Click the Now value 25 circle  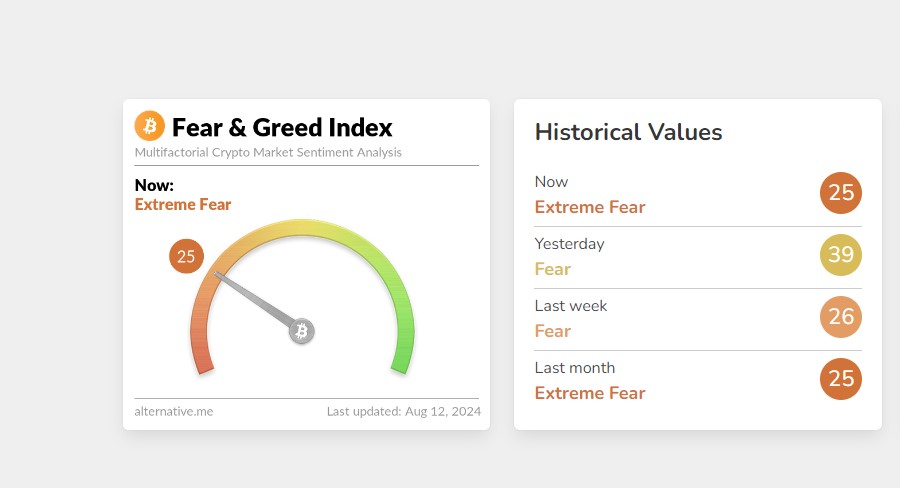pos(841,193)
